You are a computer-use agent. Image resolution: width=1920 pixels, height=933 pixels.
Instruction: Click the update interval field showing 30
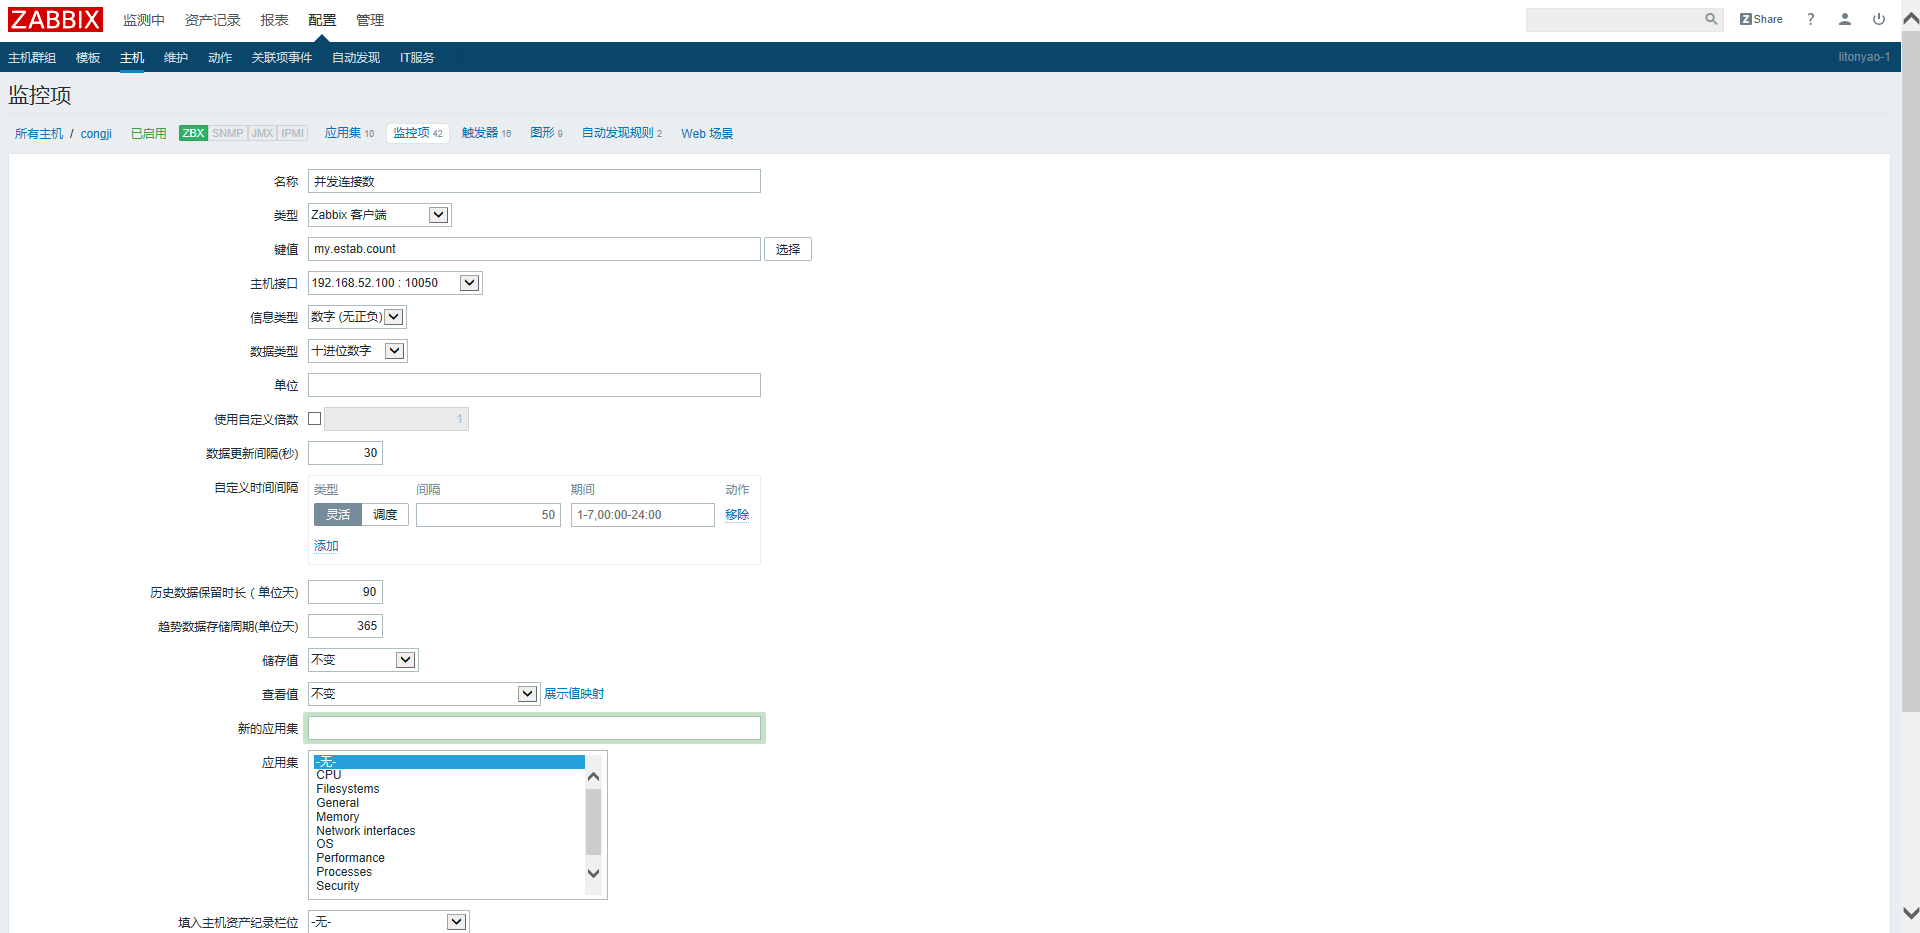coord(345,453)
